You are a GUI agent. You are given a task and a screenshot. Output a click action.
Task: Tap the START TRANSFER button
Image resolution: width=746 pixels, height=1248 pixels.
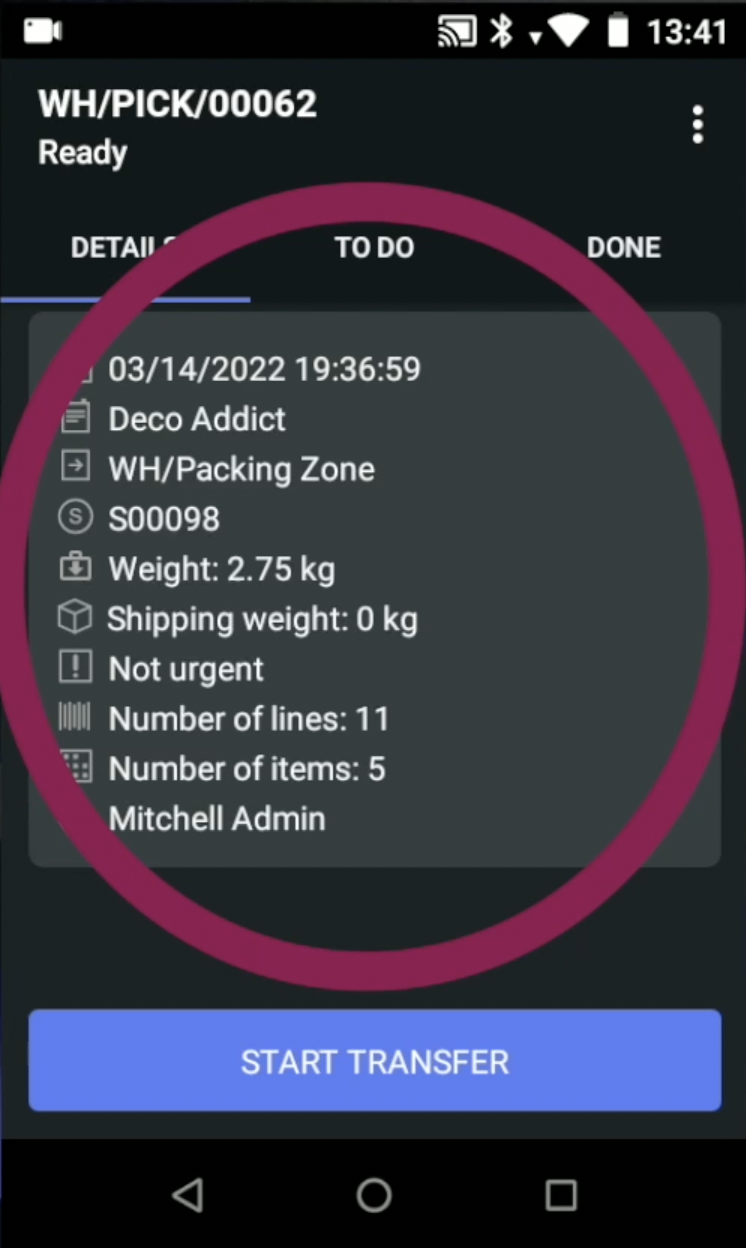tap(374, 1060)
